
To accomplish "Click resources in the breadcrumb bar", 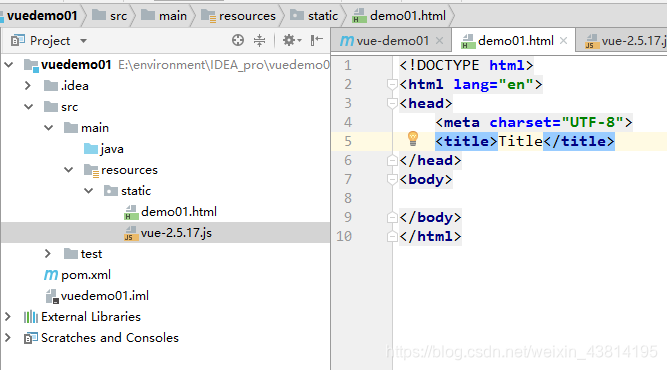I will [x=247, y=16].
